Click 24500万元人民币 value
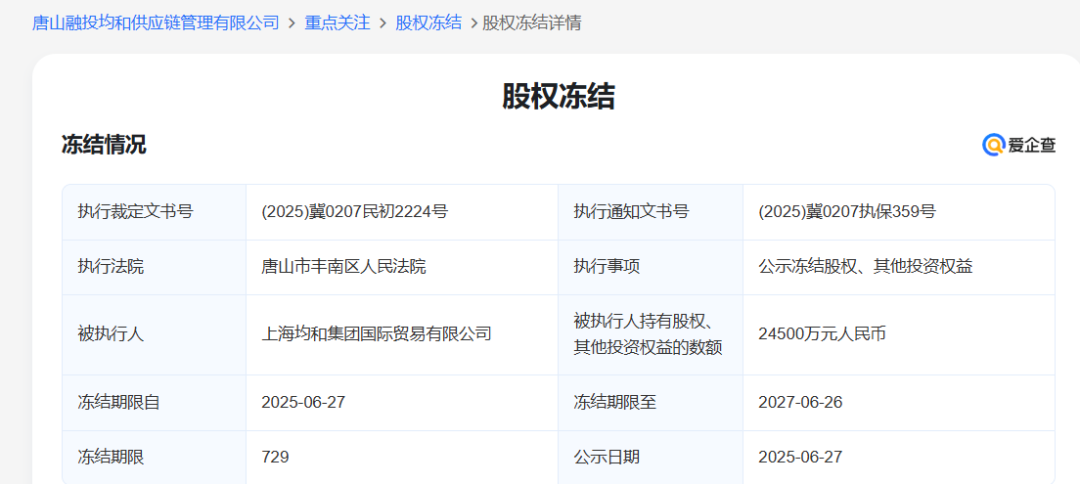 coord(822,335)
